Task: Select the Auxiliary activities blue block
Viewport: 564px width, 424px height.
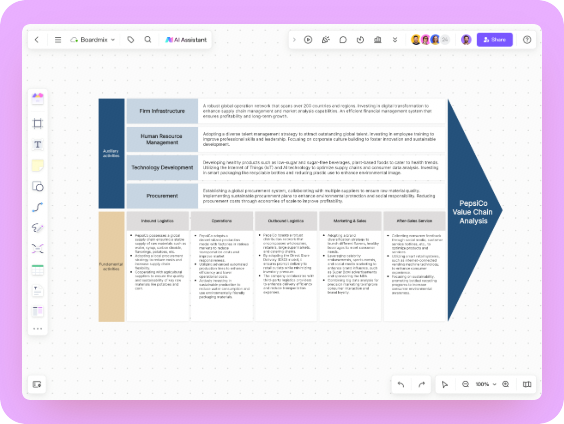Action: point(112,154)
